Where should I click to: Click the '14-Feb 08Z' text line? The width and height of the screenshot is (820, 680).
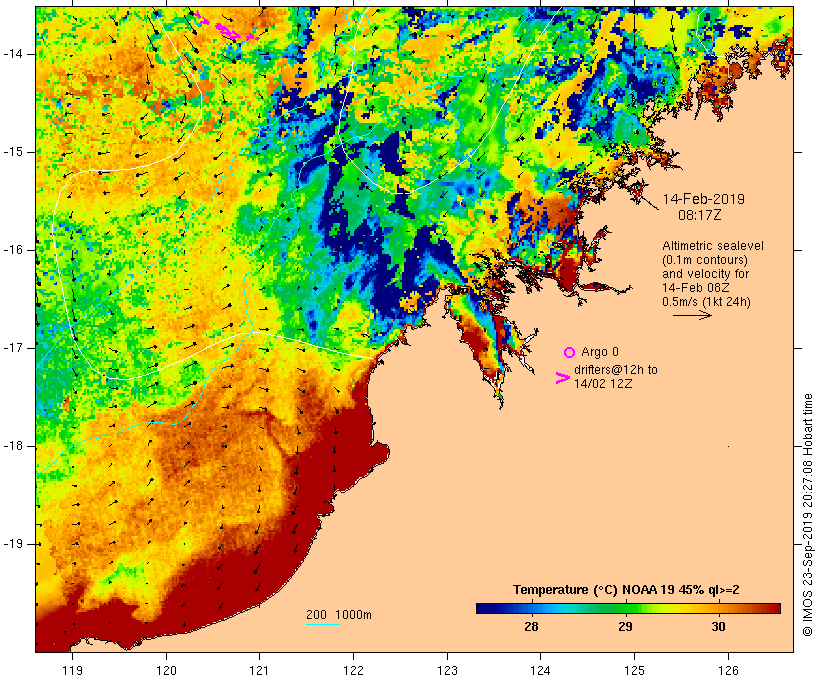[696, 288]
